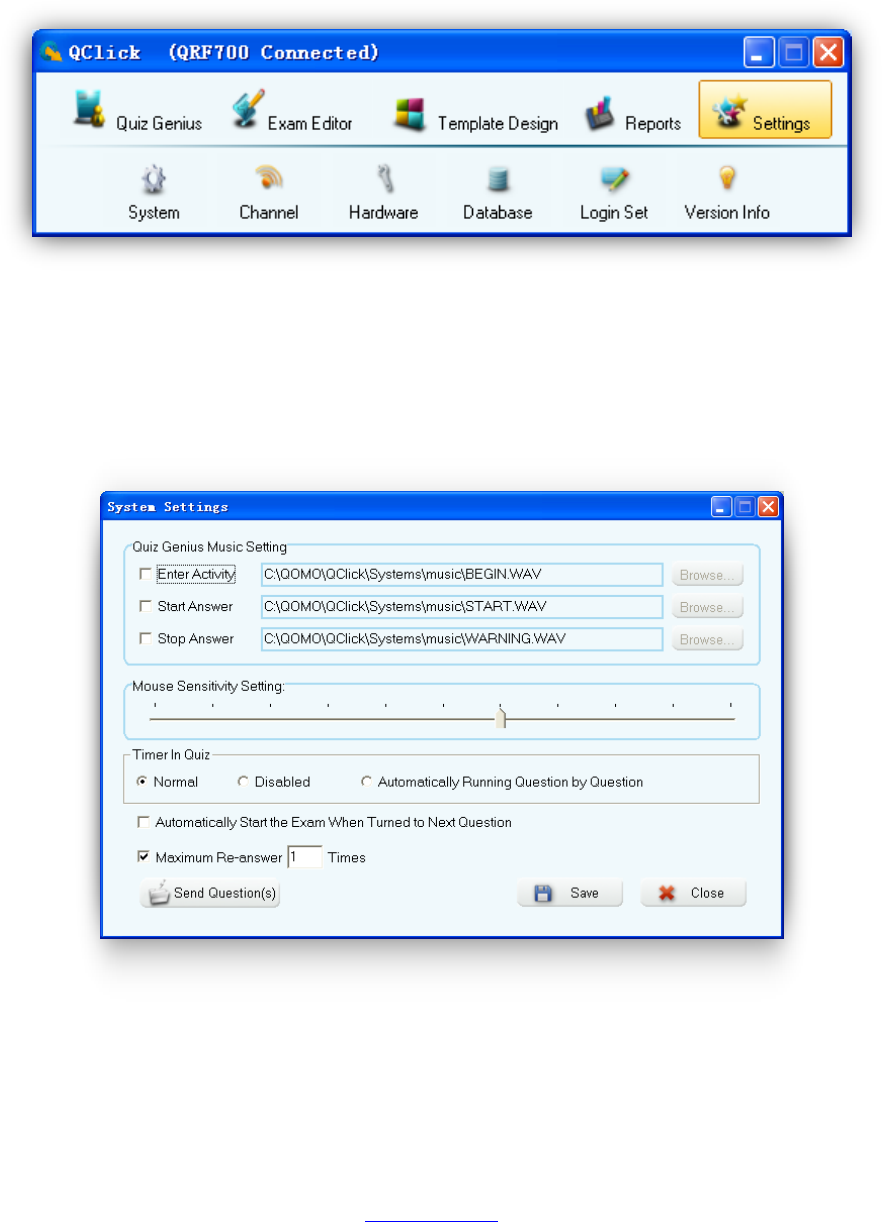
Task: Close the QClick main window
Action: 828,52
